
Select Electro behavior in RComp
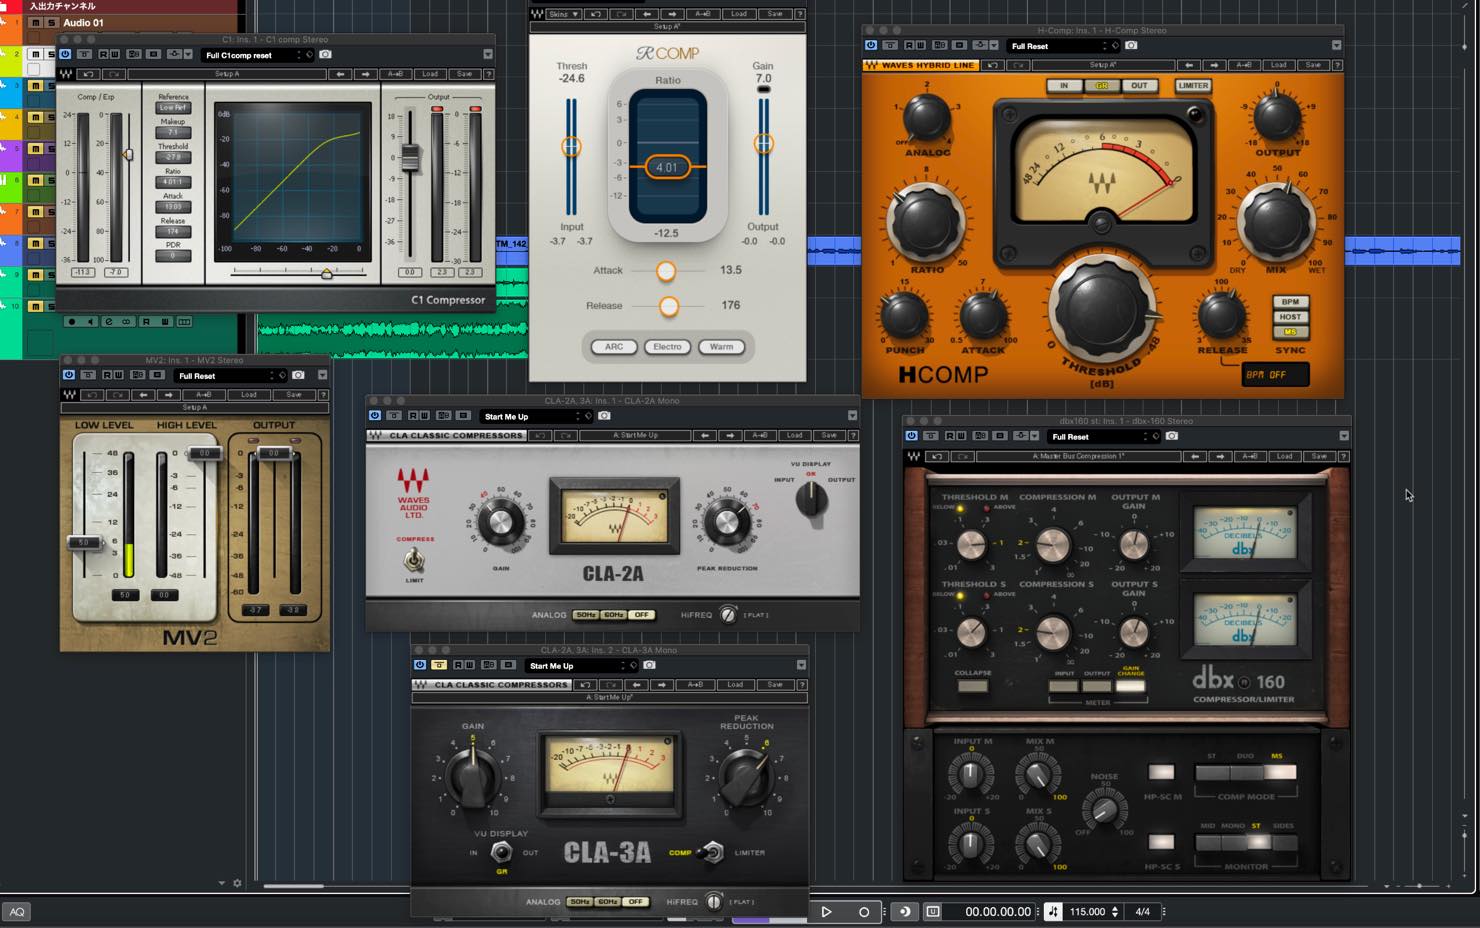point(667,347)
